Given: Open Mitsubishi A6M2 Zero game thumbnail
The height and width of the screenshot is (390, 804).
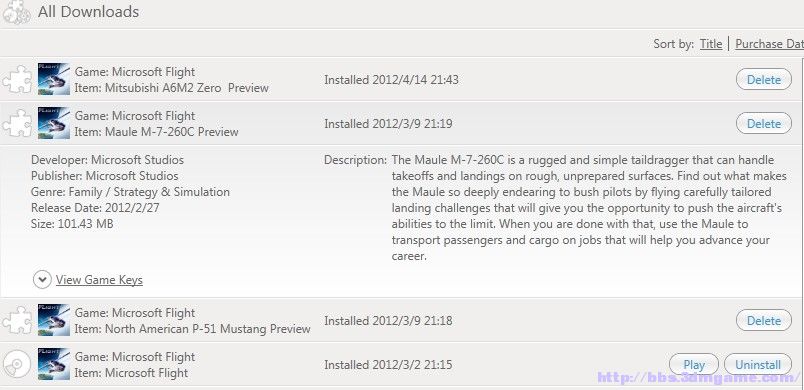Looking at the screenshot, I should click(54, 79).
